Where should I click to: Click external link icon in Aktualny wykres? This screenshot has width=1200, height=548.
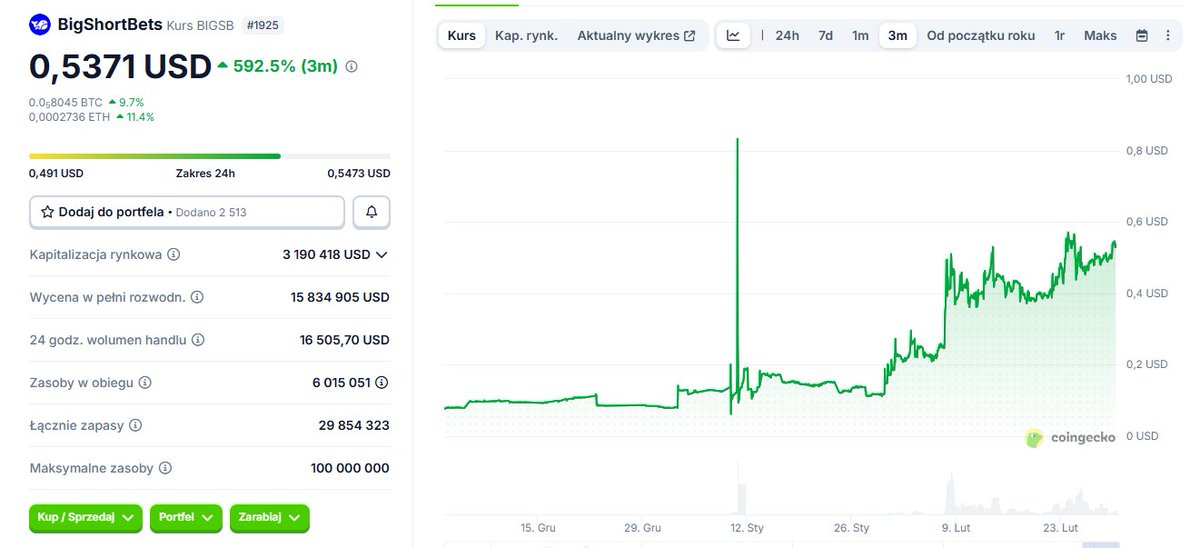click(x=689, y=36)
